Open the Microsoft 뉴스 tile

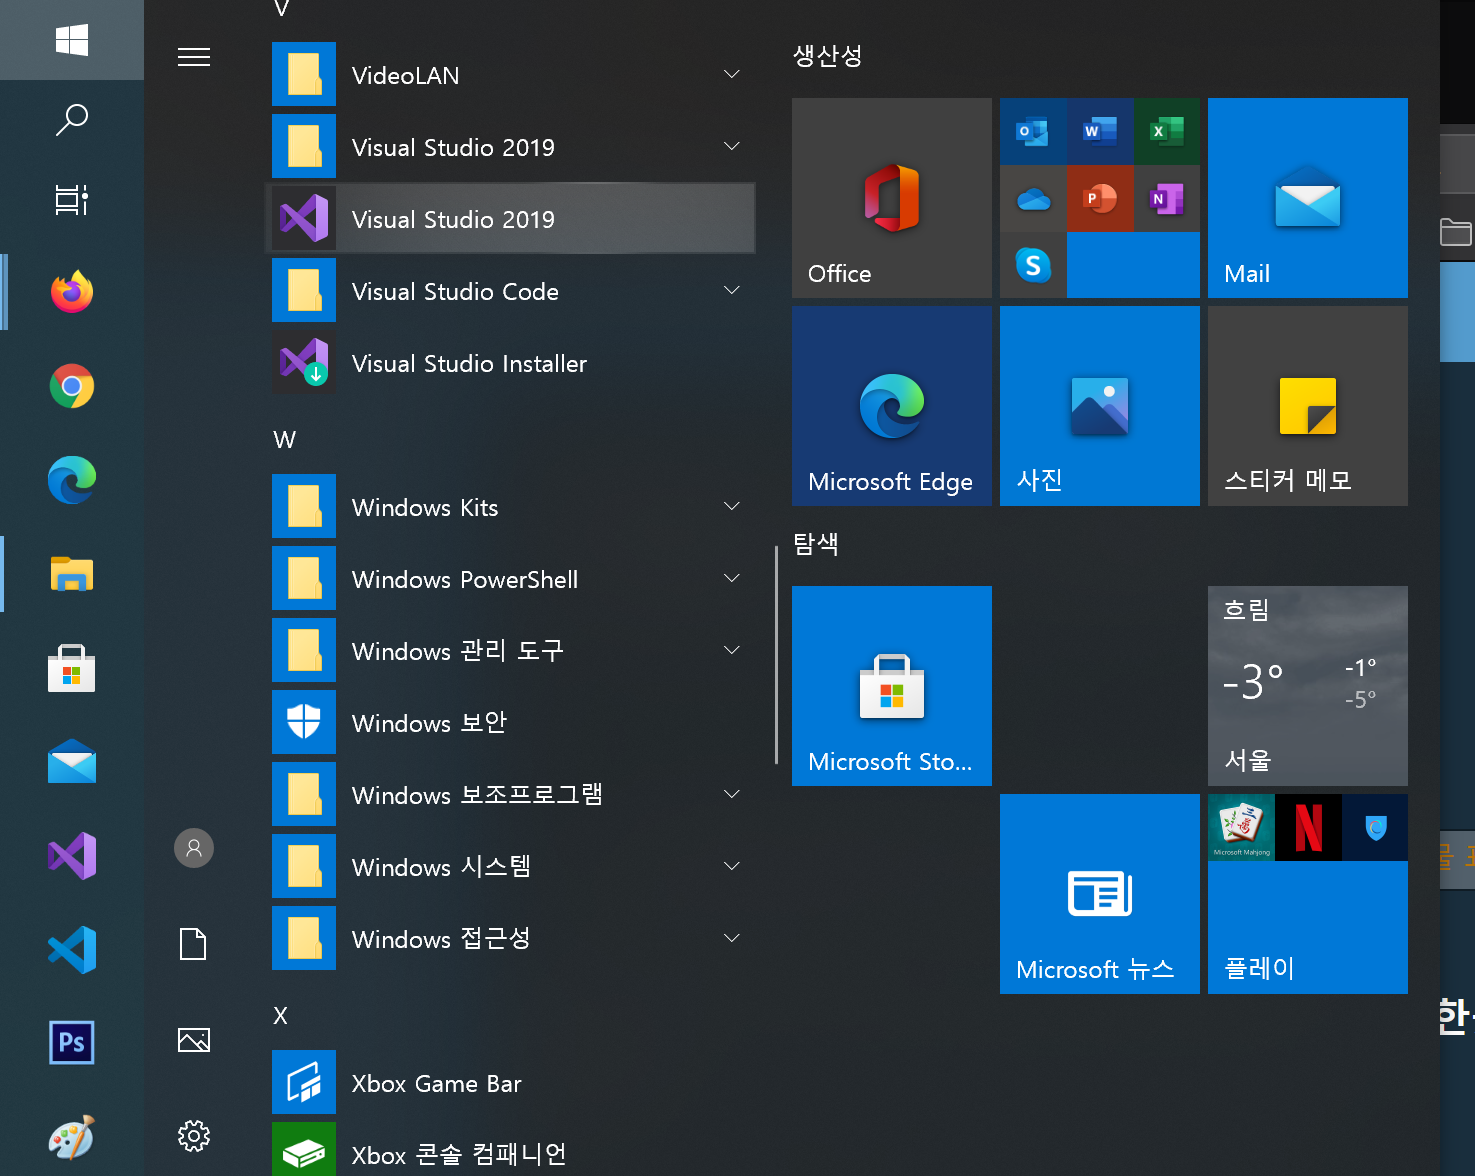click(1100, 894)
